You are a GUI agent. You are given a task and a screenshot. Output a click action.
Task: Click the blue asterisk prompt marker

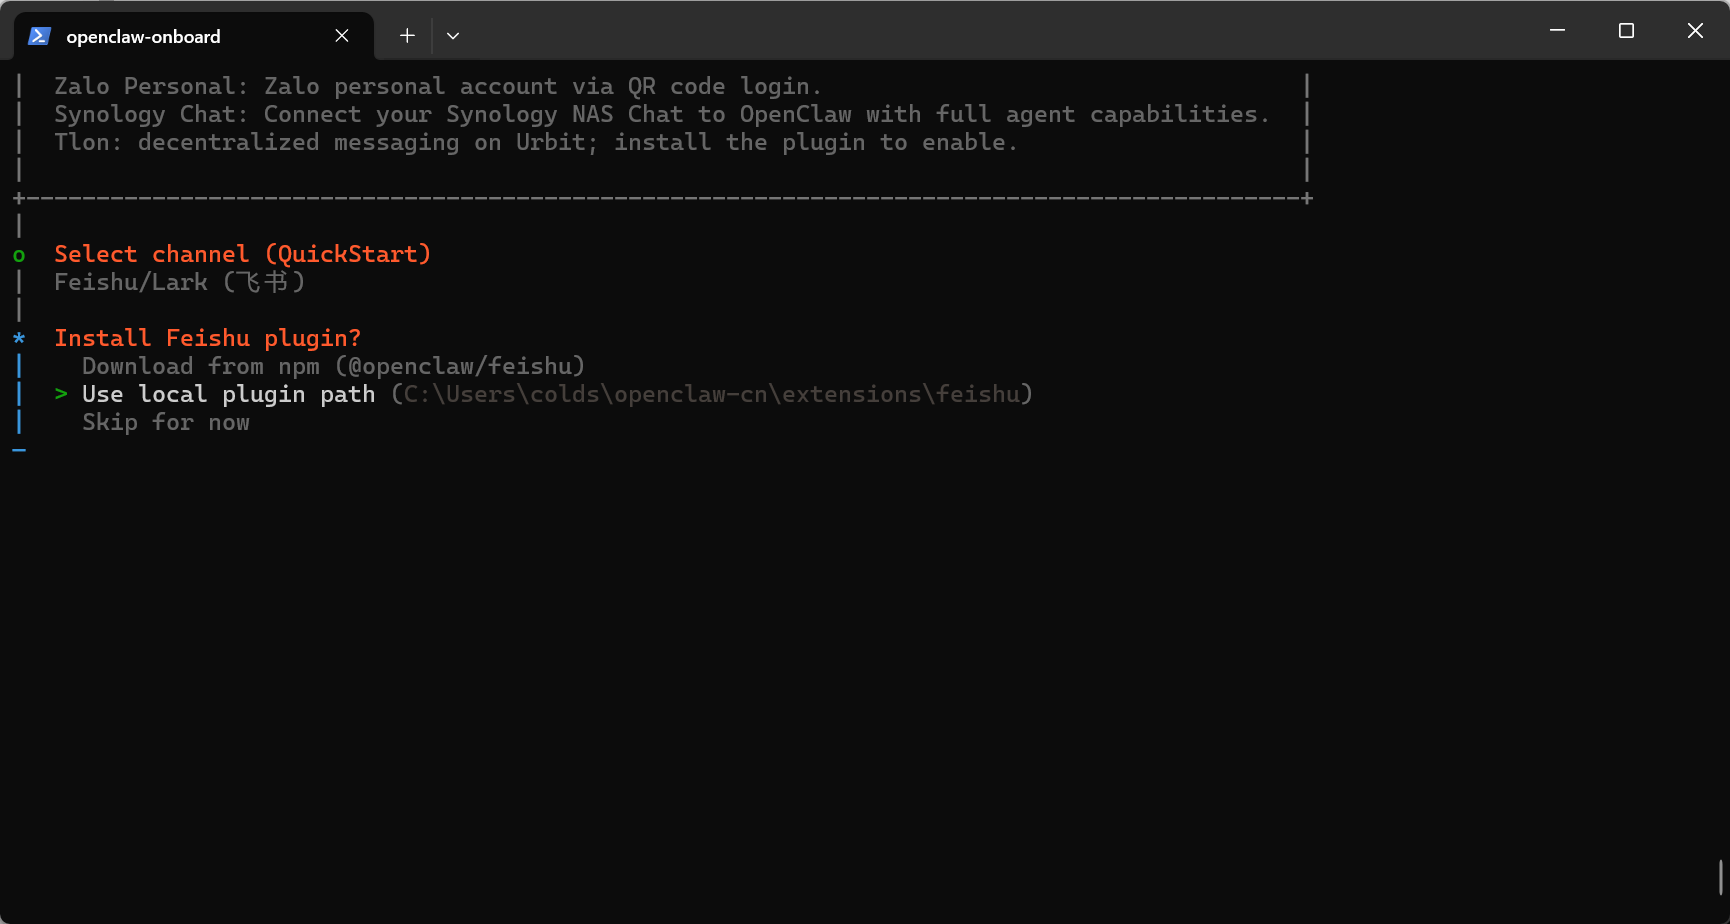click(x=19, y=339)
